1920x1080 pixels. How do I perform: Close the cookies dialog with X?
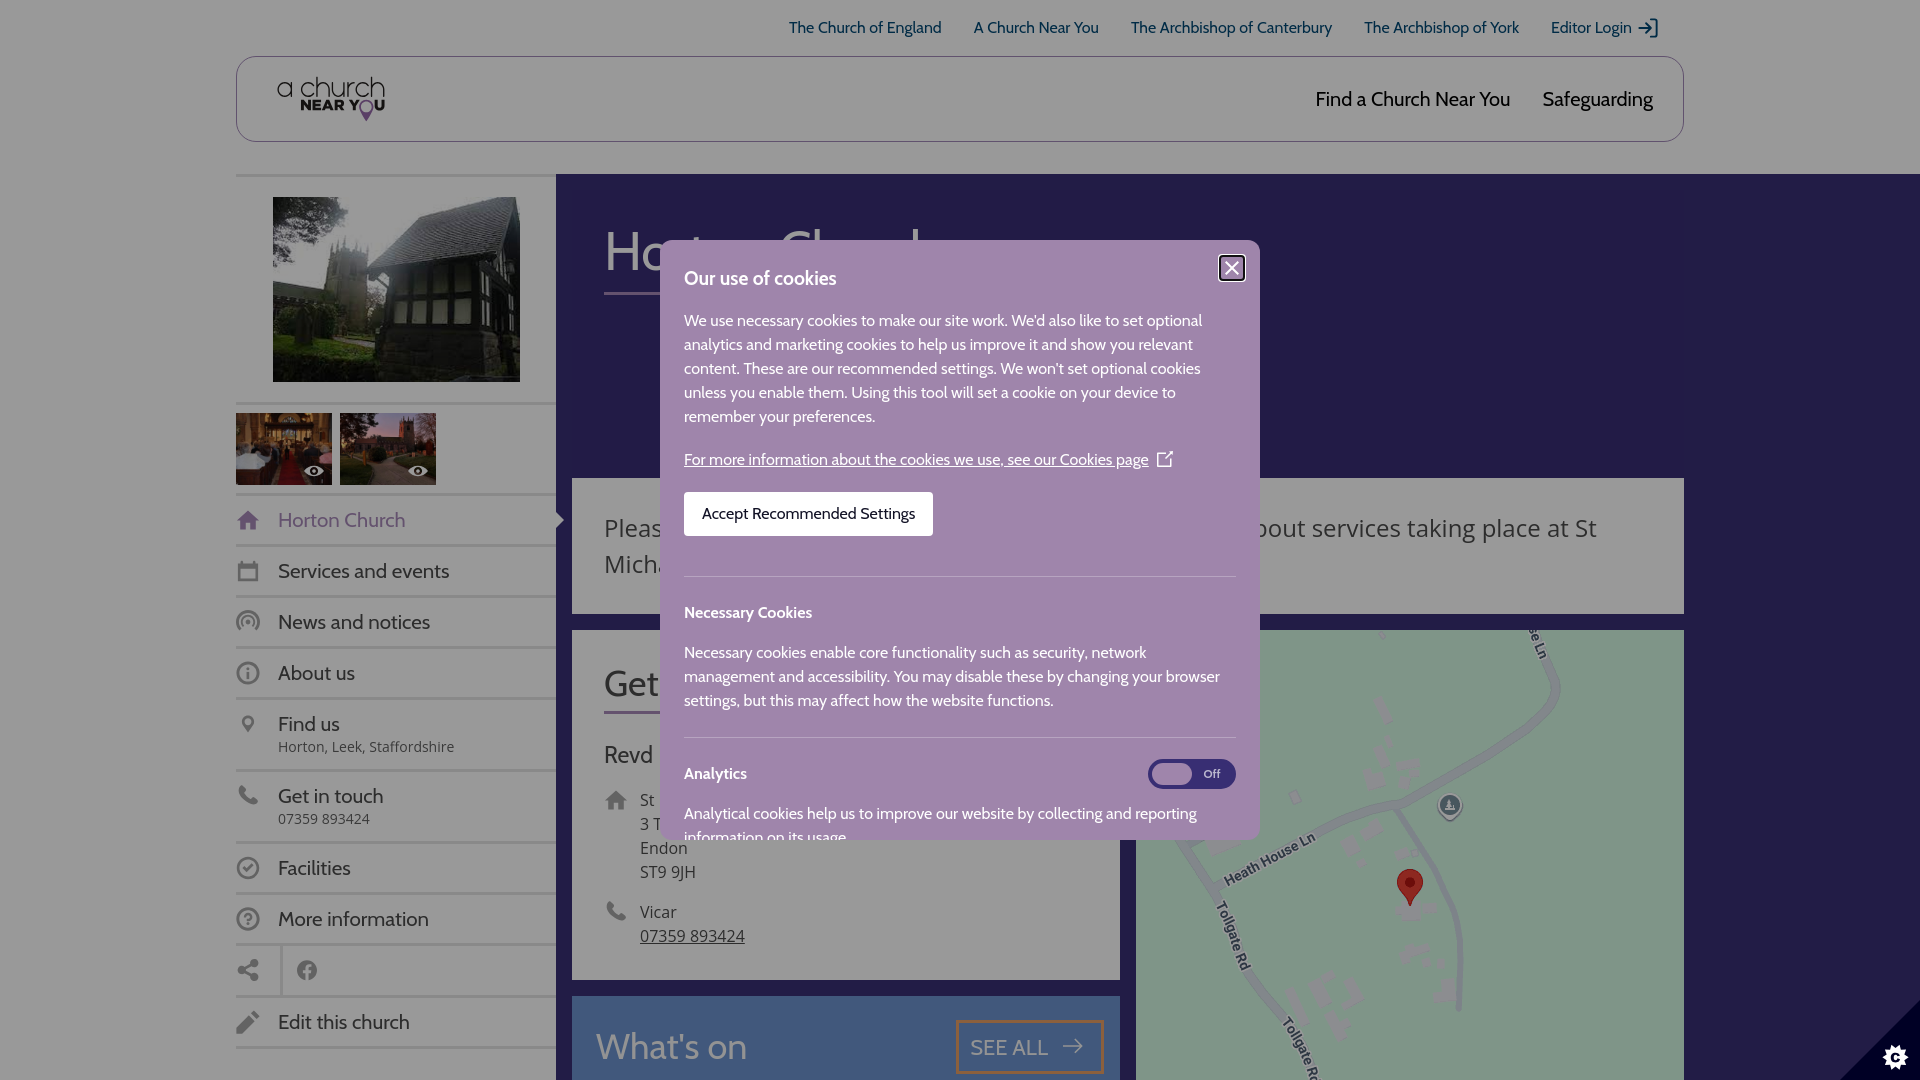(1232, 268)
